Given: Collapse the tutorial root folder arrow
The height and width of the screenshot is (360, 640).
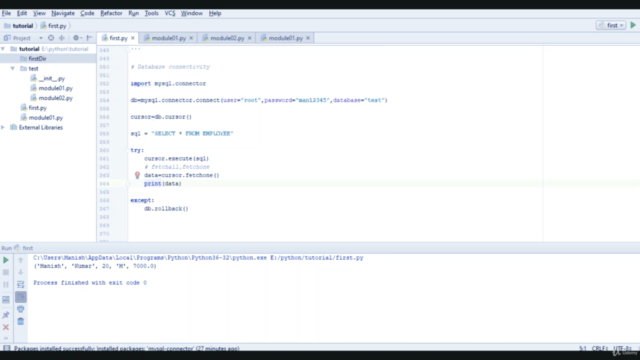Looking at the screenshot, I should [3, 49].
